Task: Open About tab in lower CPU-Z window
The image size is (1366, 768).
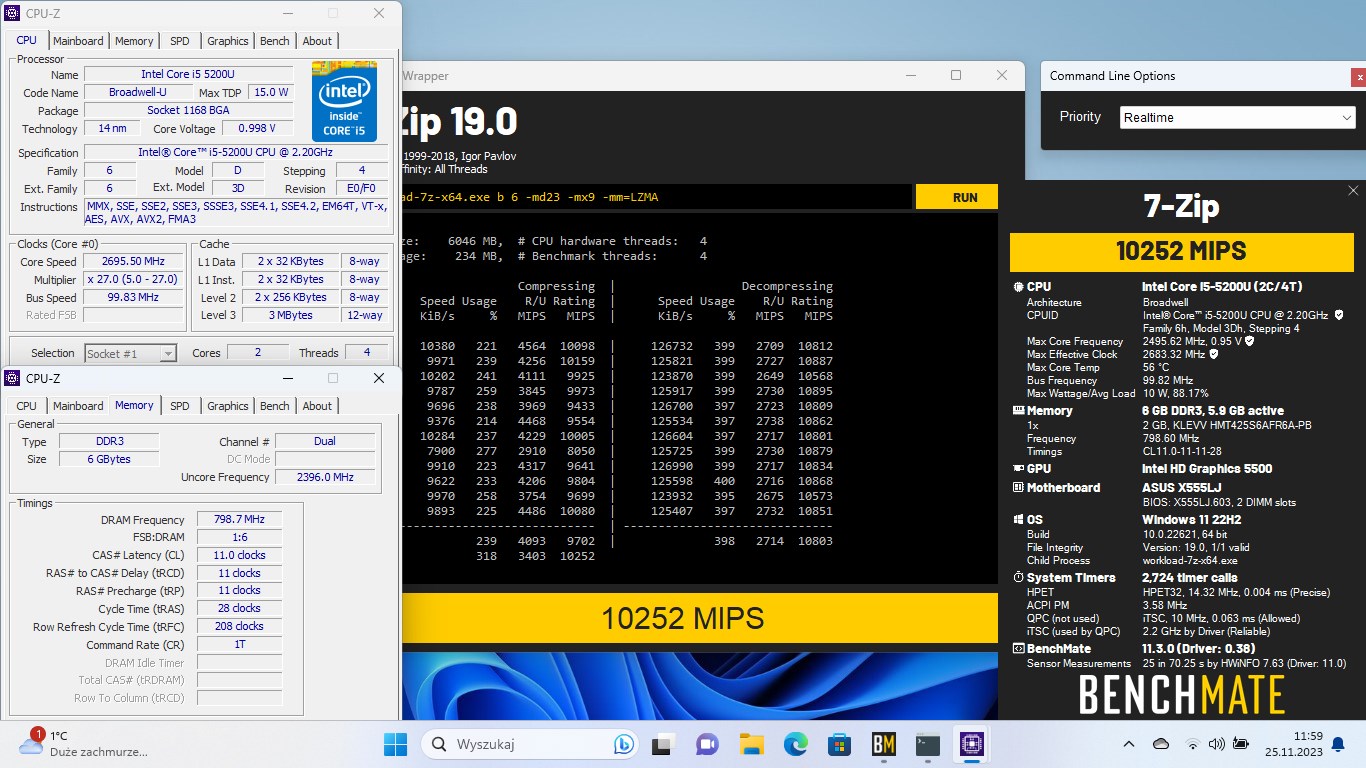Action: click(x=317, y=406)
